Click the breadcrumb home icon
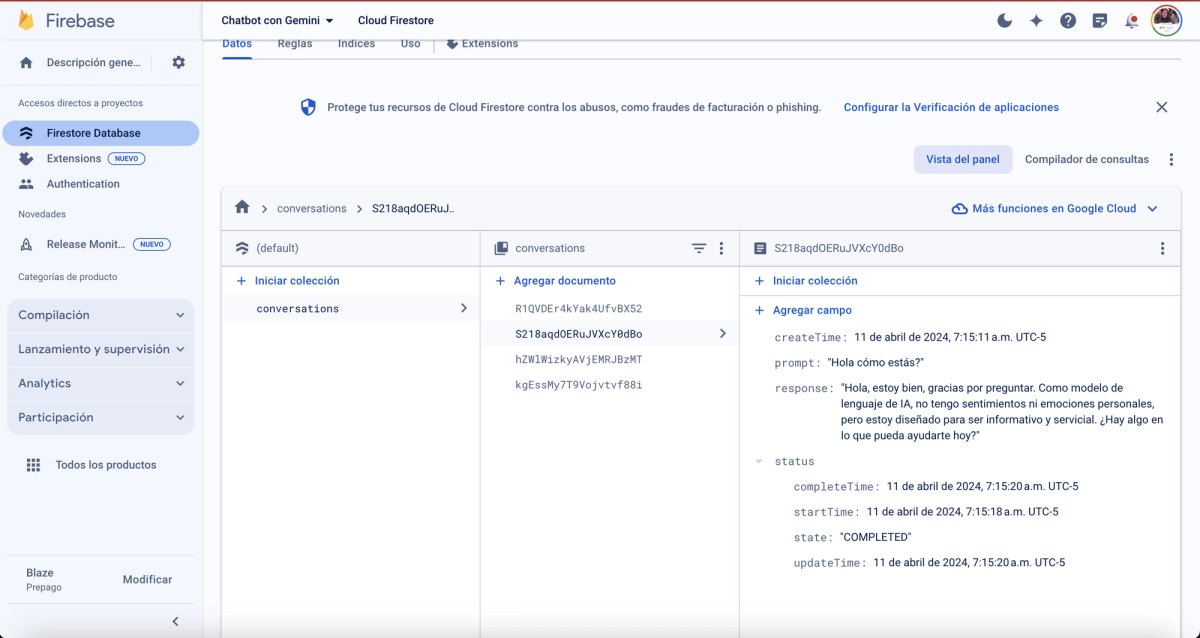 coord(242,208)
